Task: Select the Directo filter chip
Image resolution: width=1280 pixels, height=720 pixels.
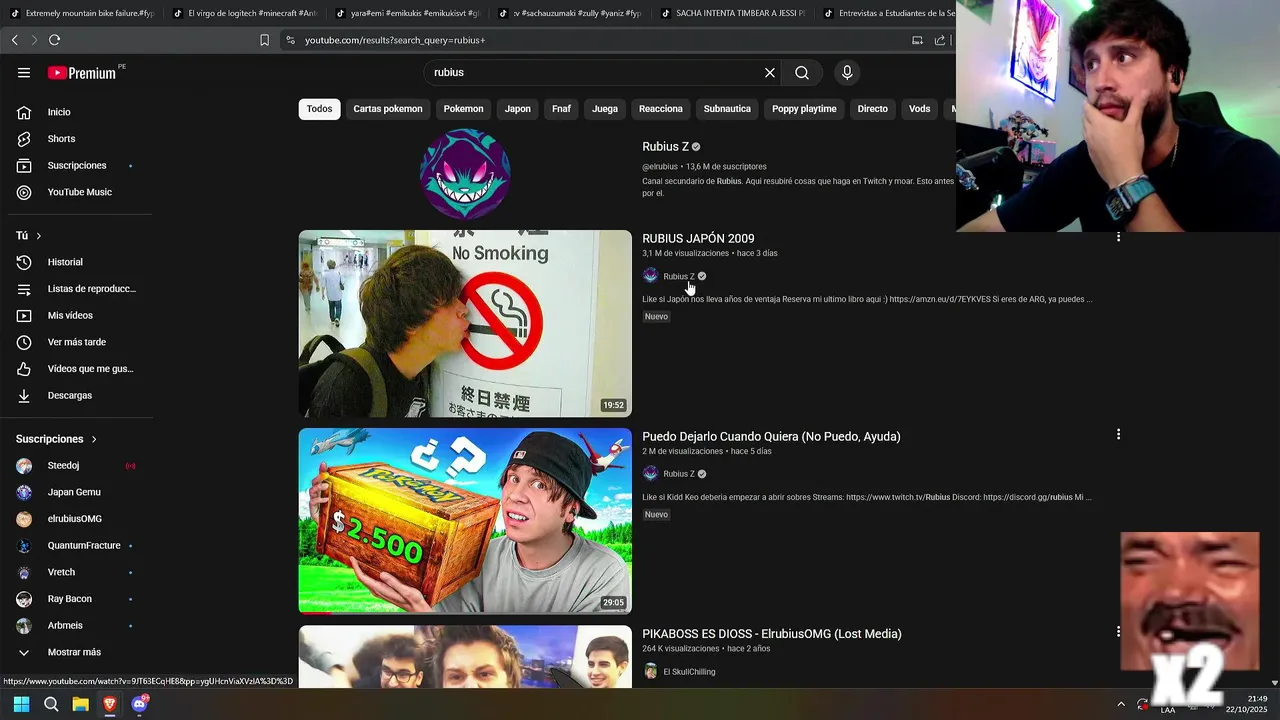Action: pos(872,109)
